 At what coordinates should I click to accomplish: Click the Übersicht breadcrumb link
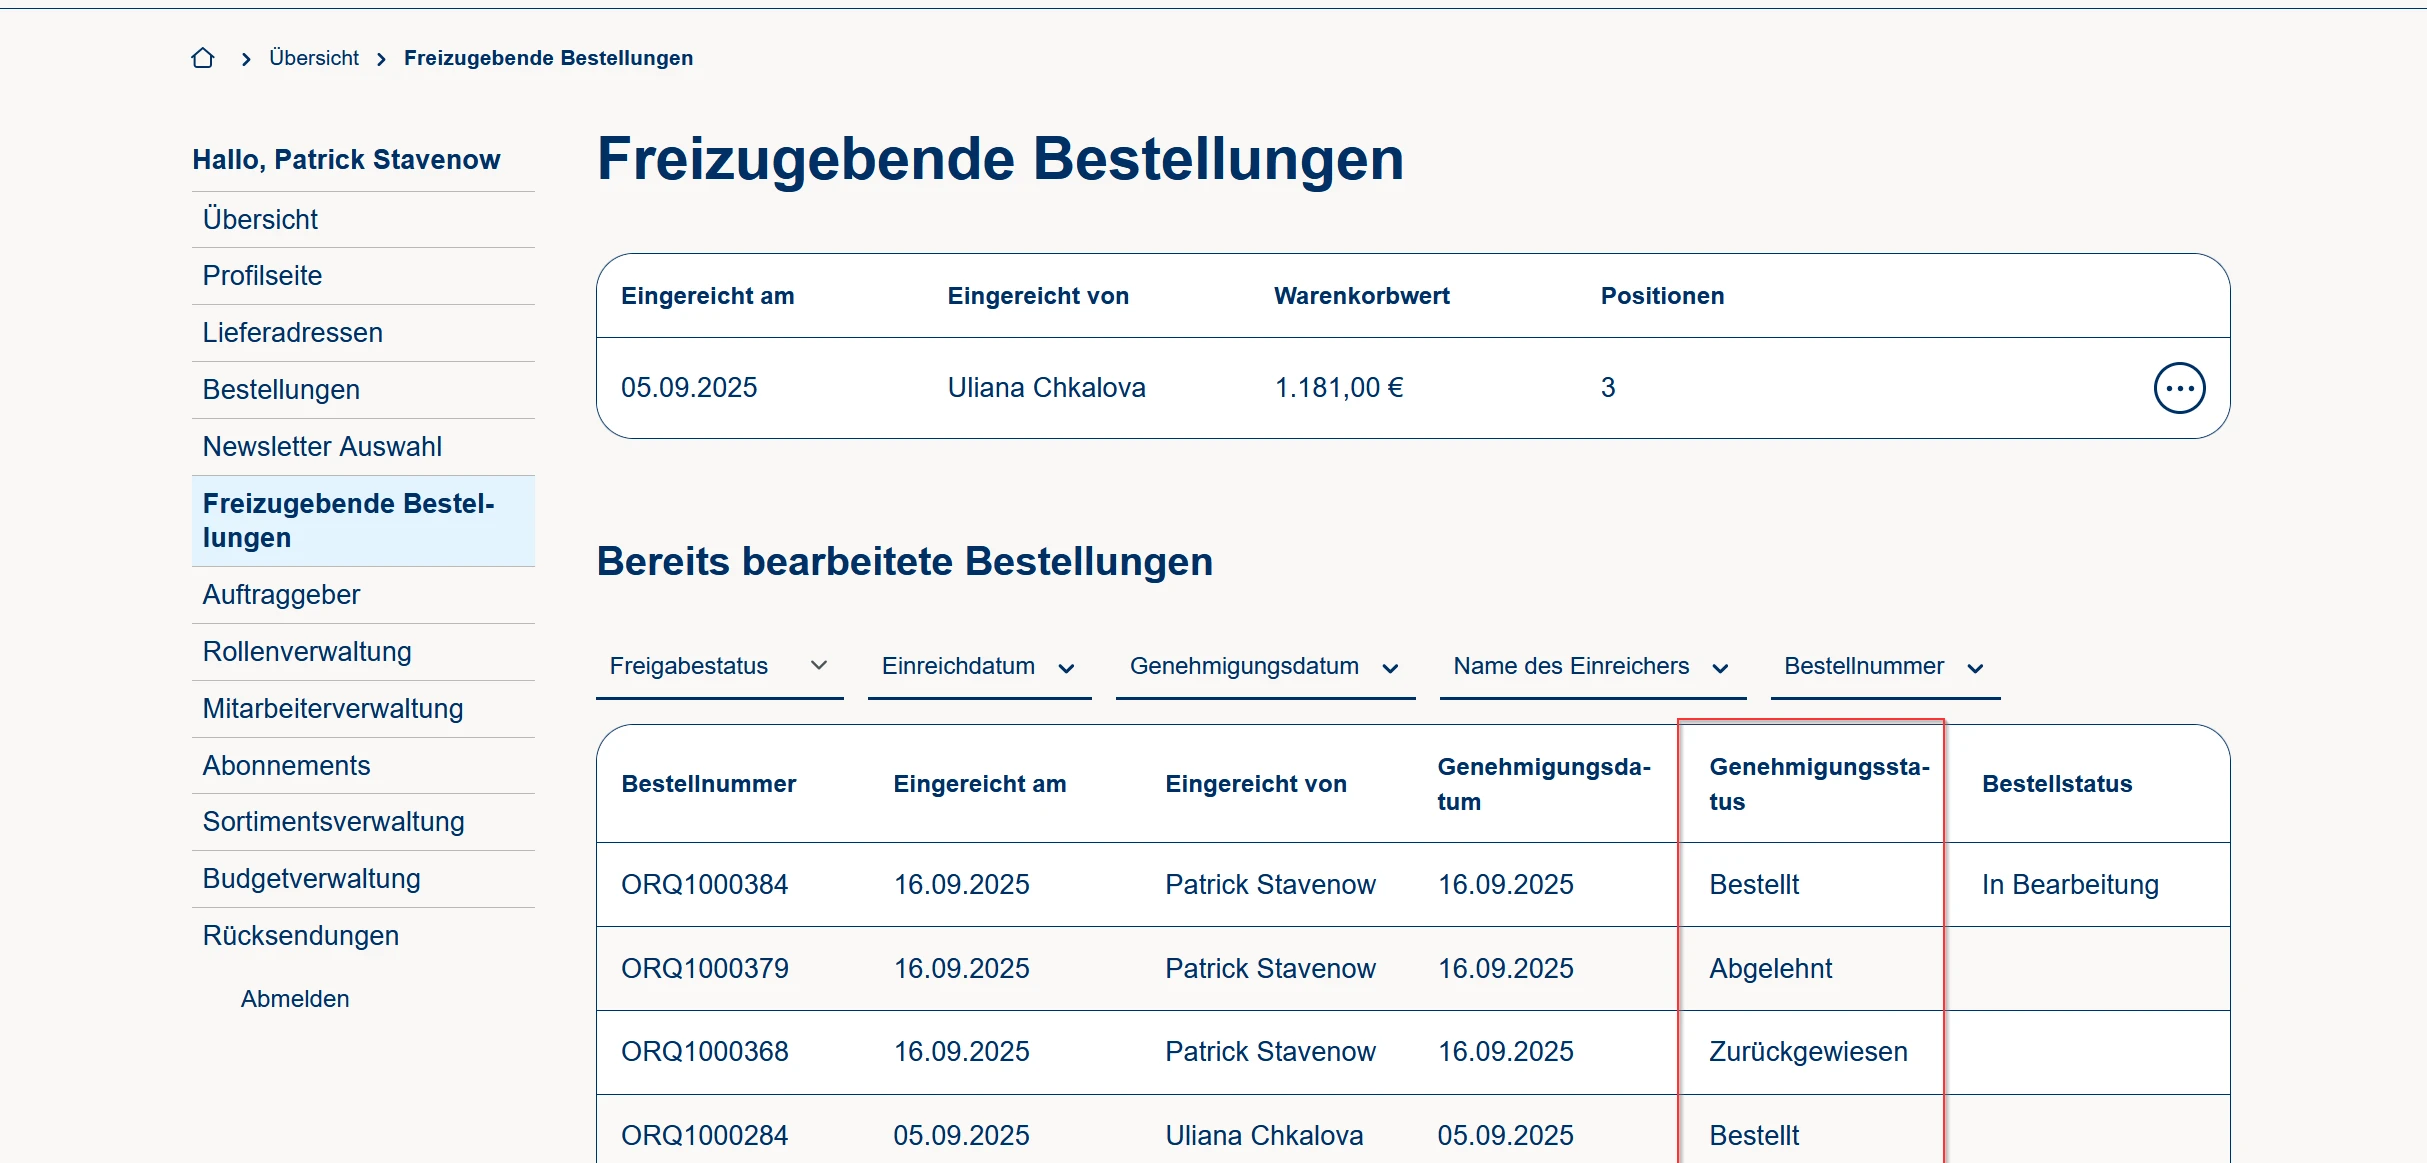pos(313,58)
